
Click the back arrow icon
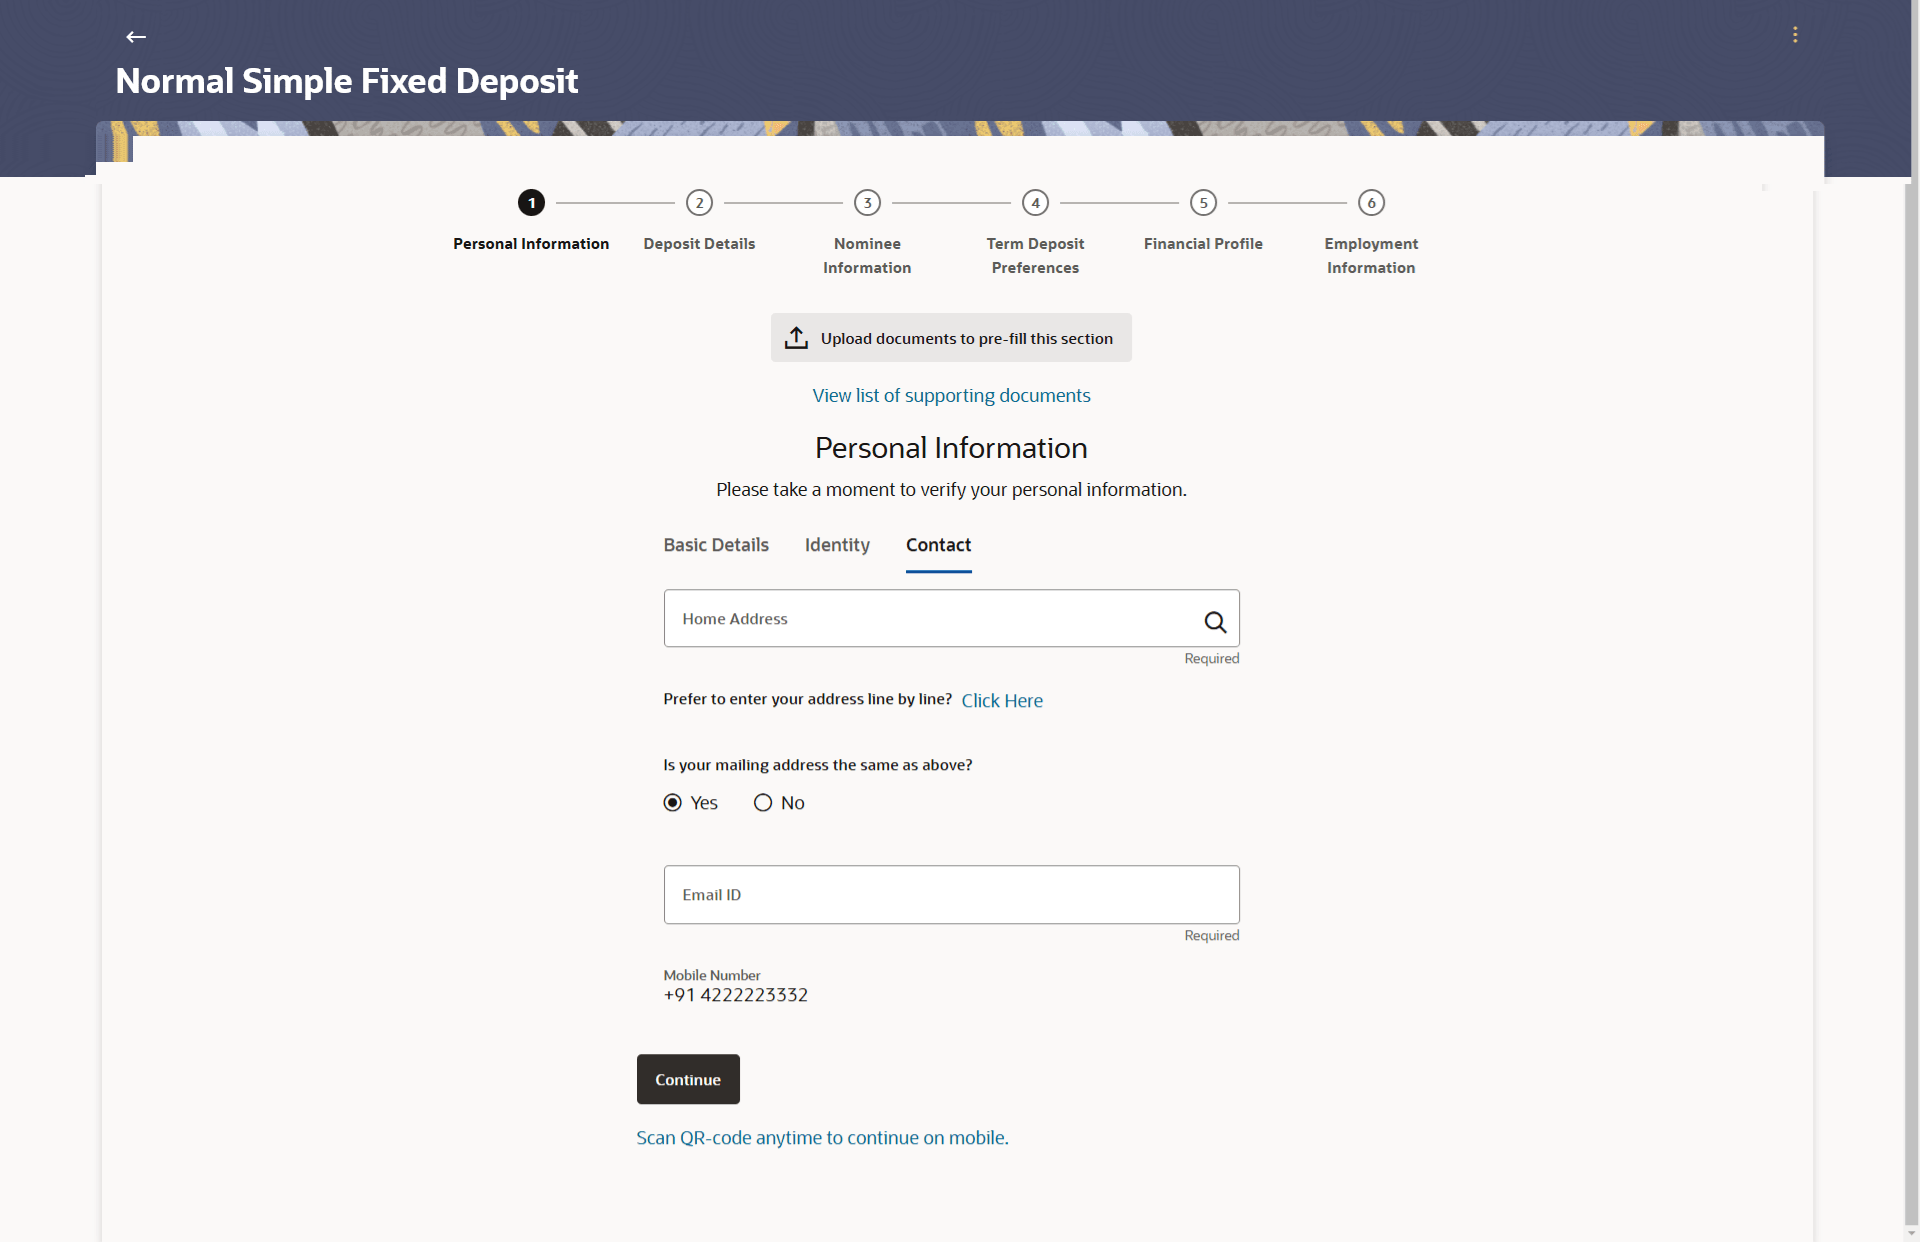136,37
